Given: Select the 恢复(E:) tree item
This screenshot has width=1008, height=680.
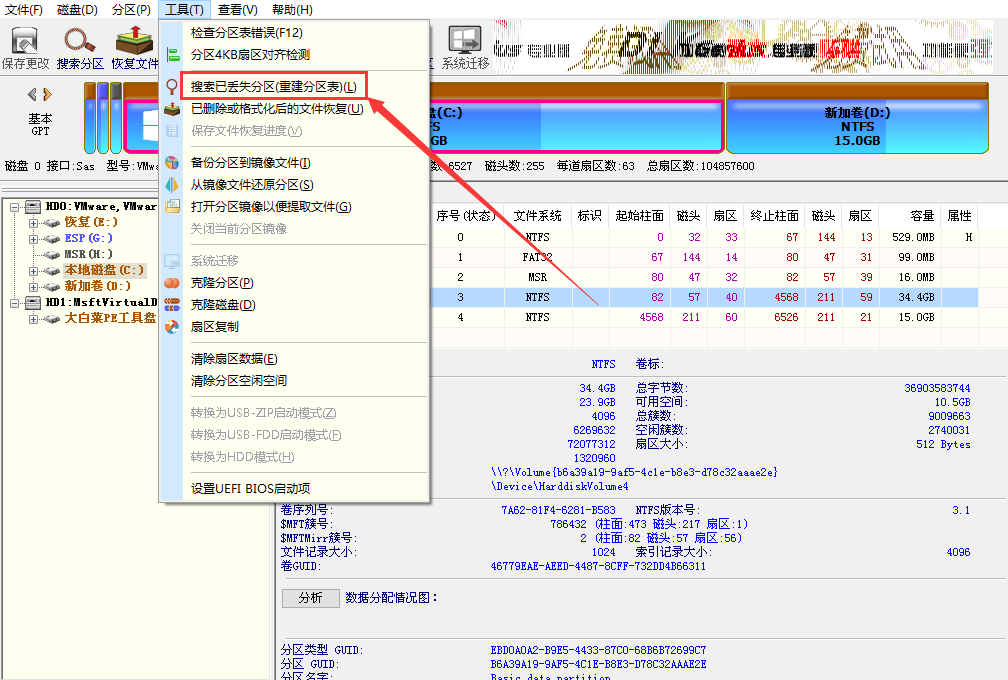Looking at the screenshot, I should (91, 222).
